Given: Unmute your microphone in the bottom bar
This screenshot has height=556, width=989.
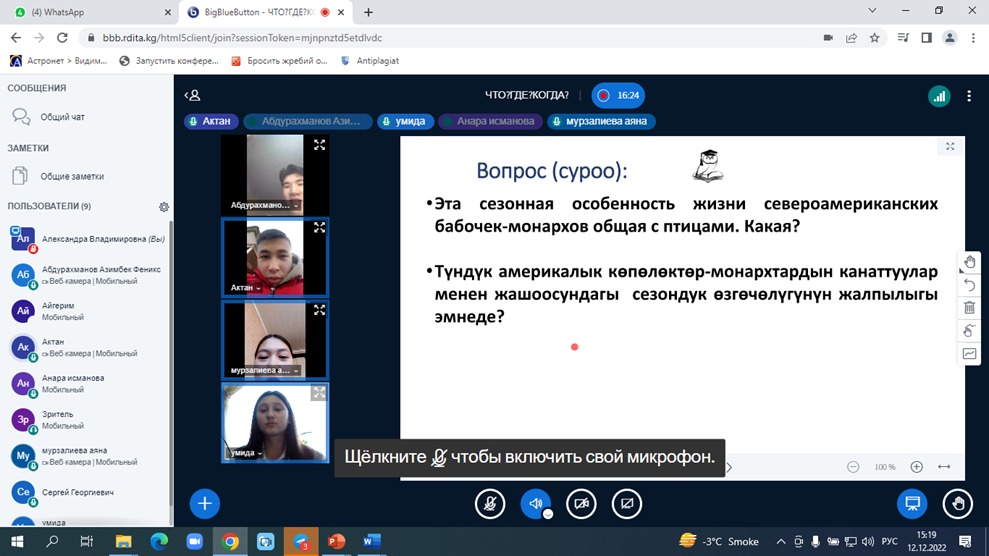Looking at the screenshot, I should click(x=490, y=504).
